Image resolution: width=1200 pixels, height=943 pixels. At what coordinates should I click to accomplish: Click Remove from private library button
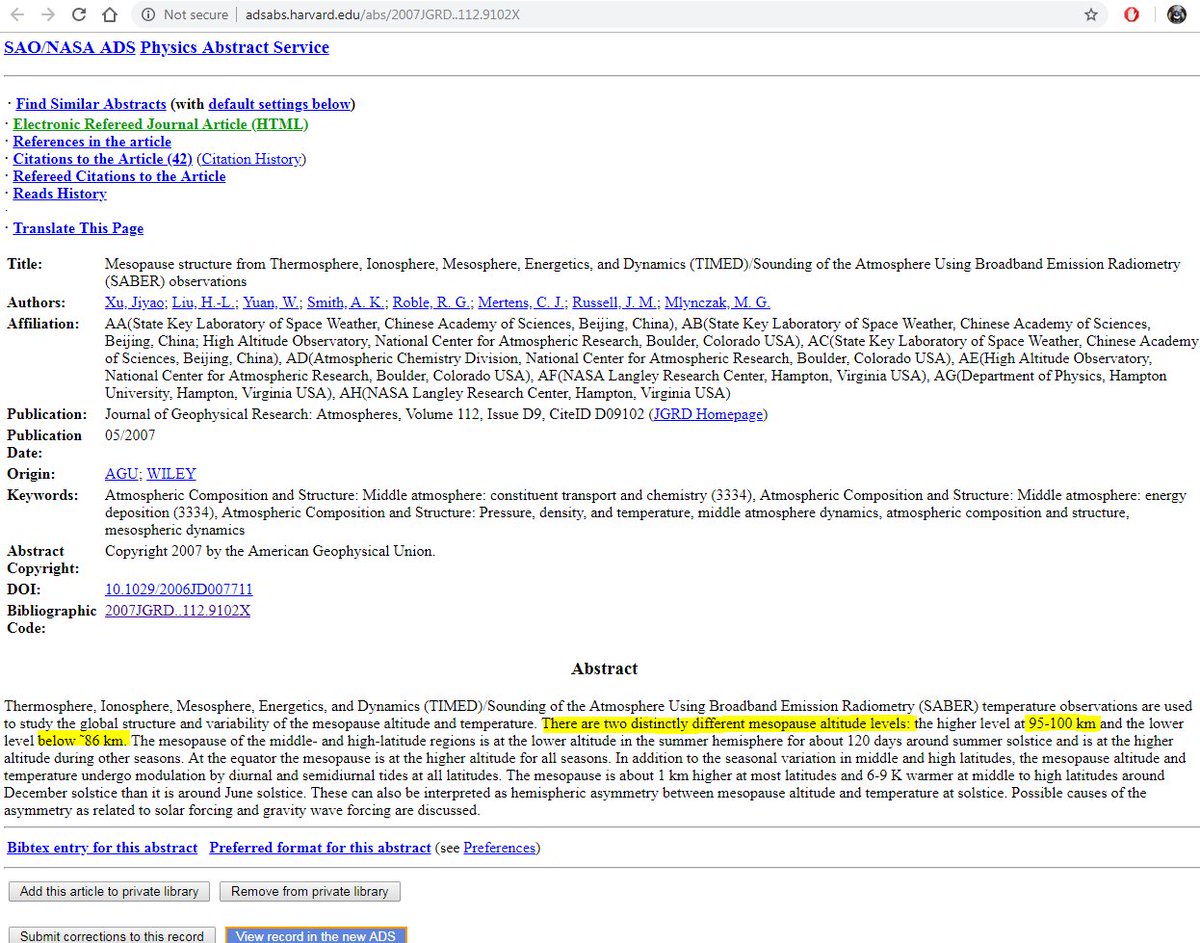tap(310, 891)
